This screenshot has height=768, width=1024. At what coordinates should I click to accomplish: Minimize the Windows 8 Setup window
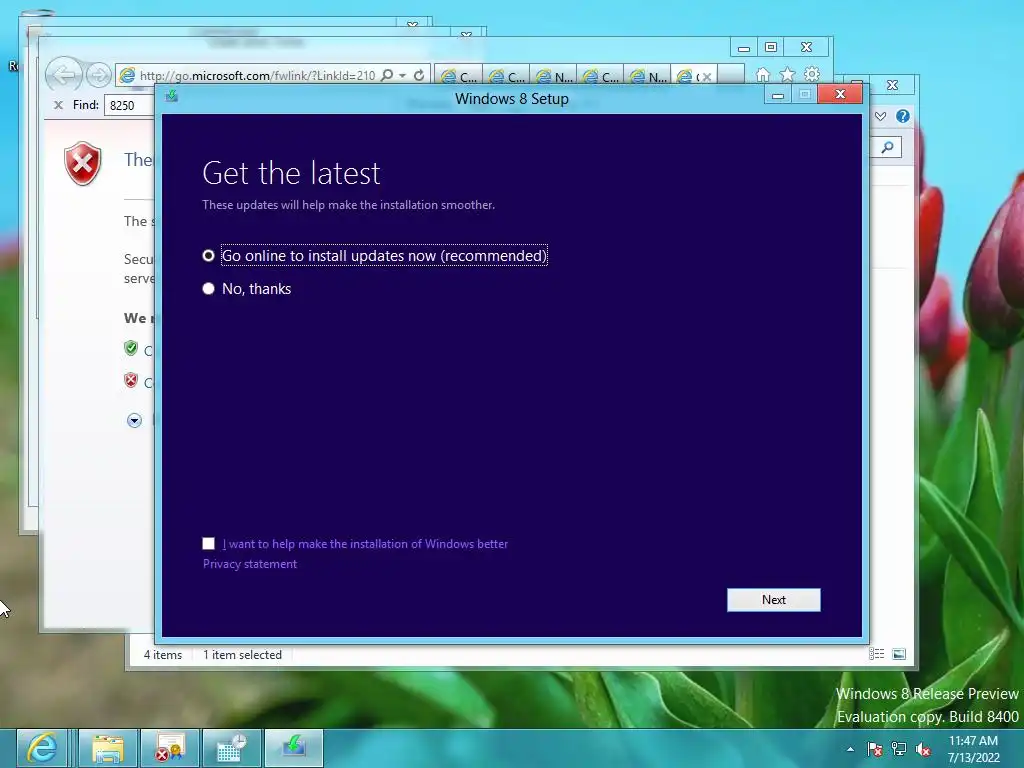[x=777, y=95]
